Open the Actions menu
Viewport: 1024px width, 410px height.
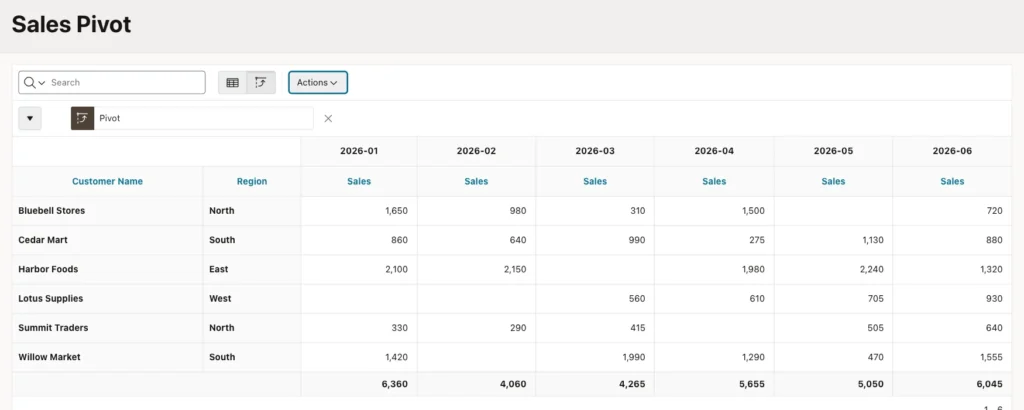(317, 83)
